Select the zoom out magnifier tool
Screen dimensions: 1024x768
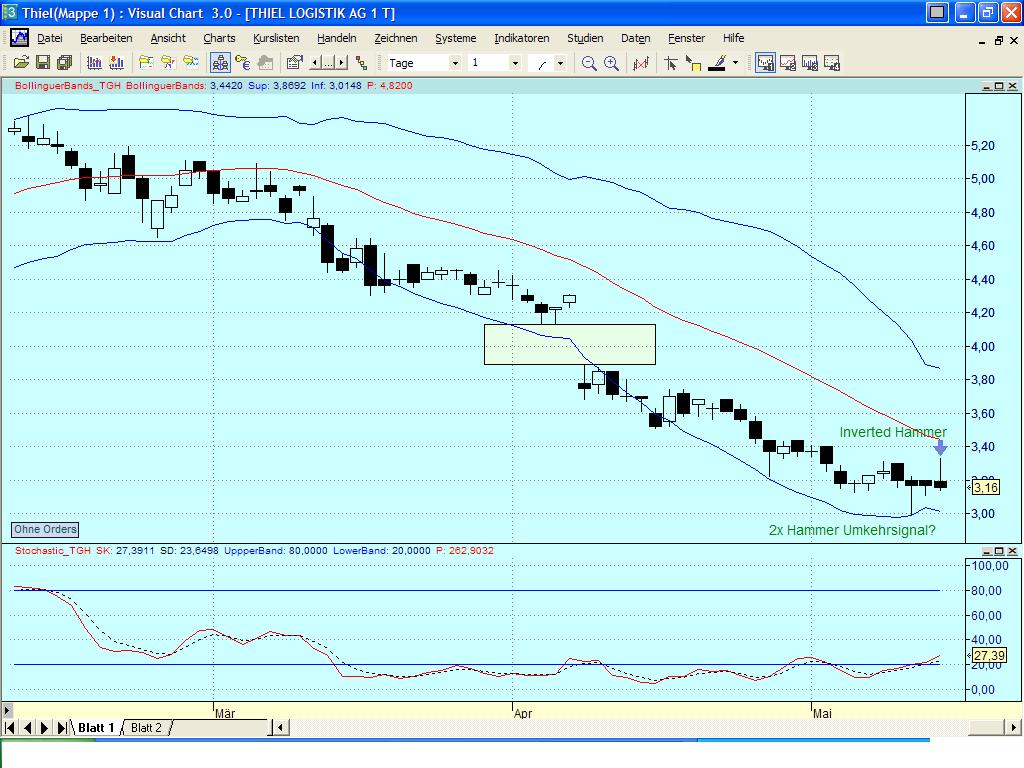click(x=589, y=62)
